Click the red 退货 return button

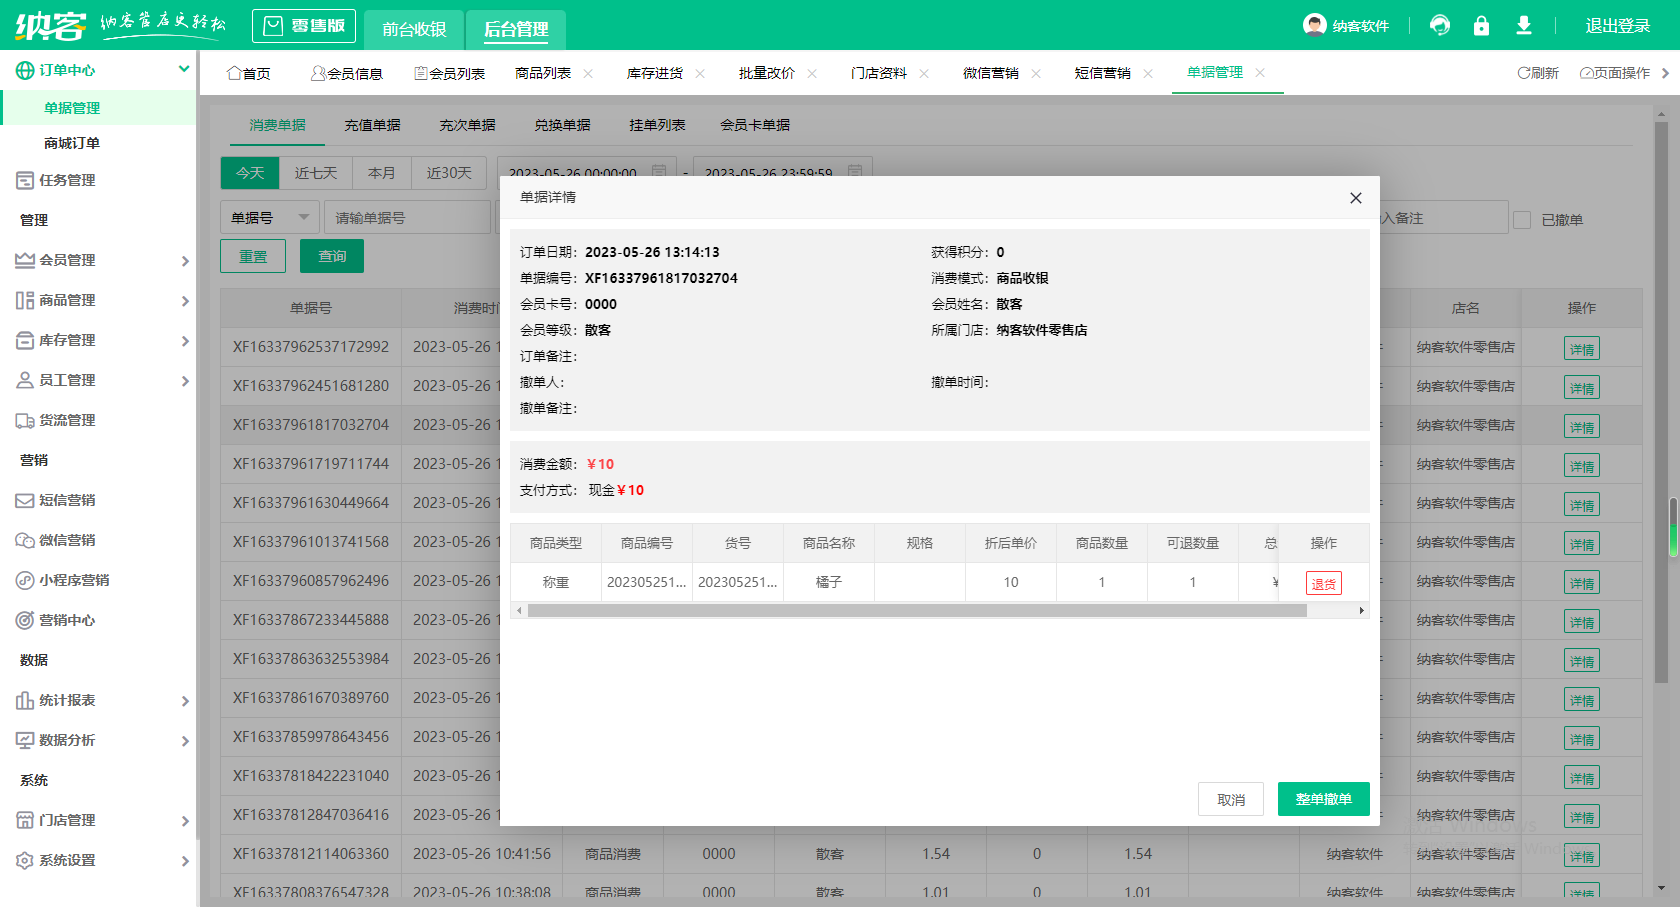tap(1323, 584)
